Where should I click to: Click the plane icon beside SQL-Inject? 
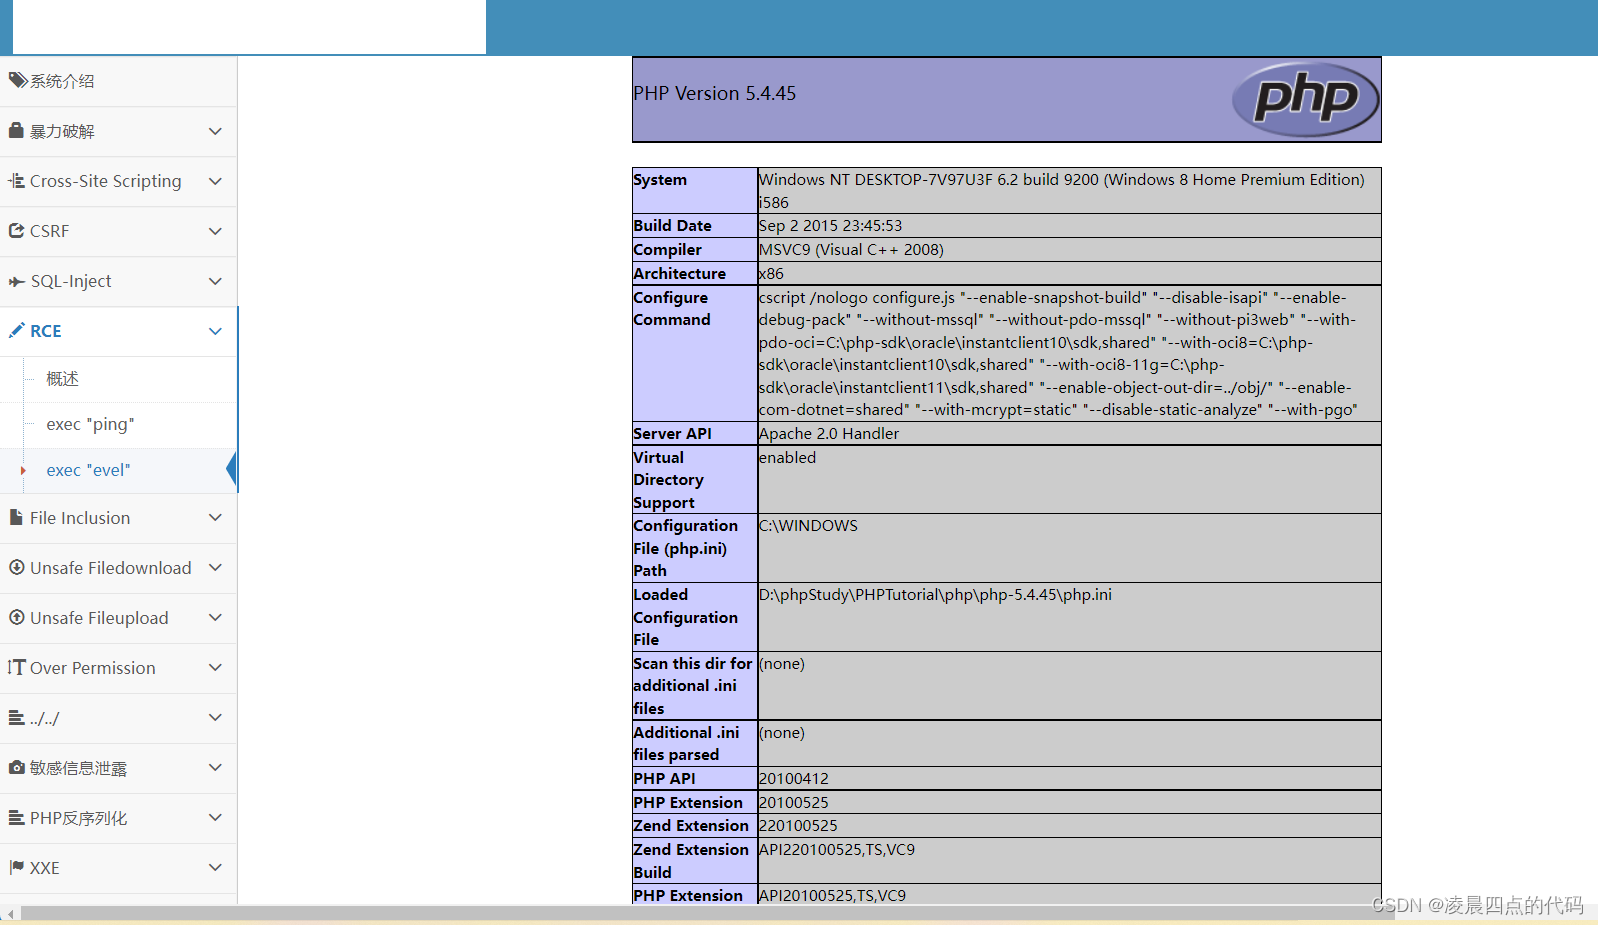17,281
